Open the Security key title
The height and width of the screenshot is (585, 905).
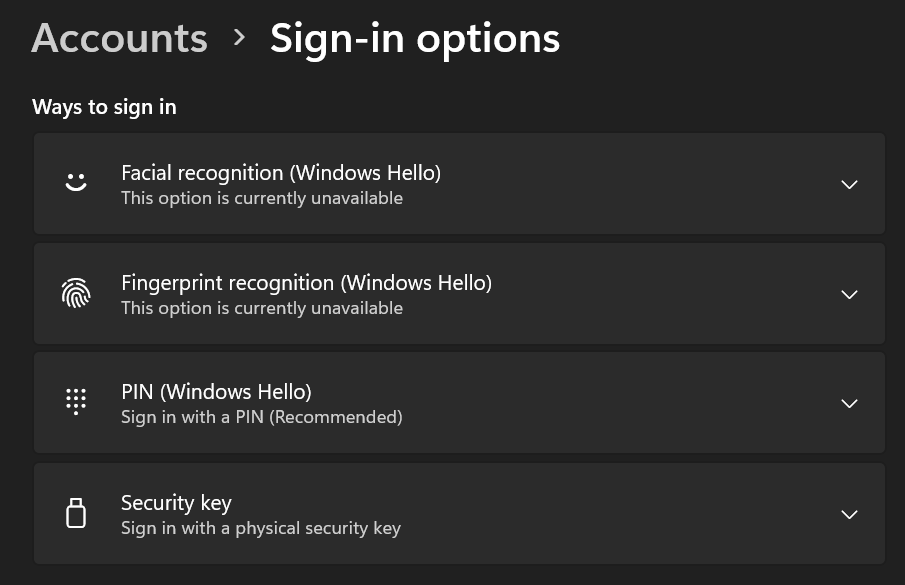click(x=176, y=502)
